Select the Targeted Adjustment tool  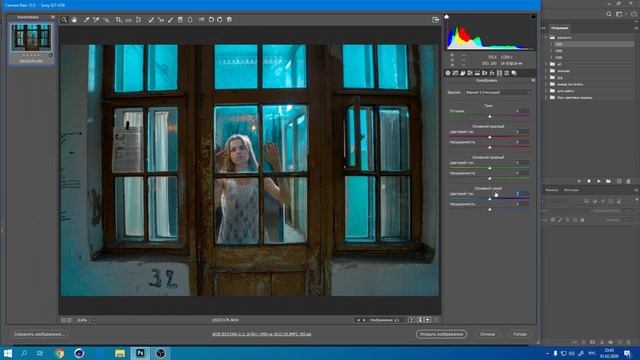click(106, 20)
